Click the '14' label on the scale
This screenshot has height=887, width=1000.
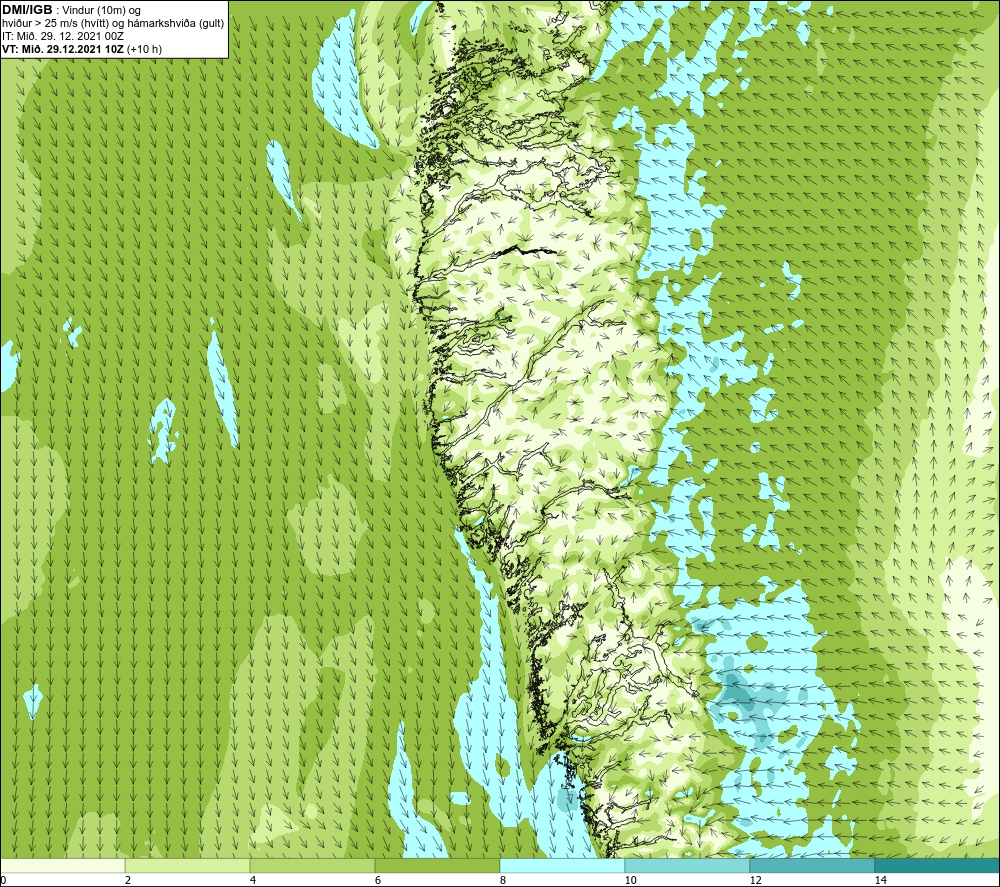point(881,880)
